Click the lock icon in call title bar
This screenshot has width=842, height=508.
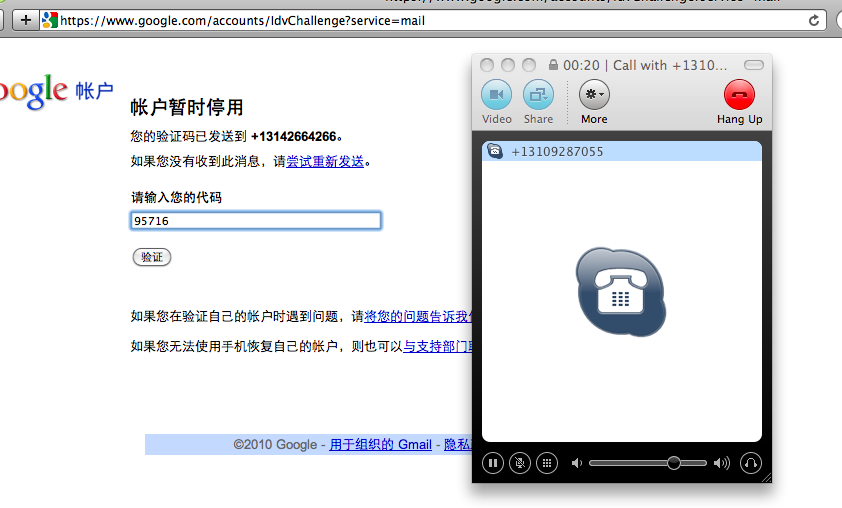(x=553, y=65)
